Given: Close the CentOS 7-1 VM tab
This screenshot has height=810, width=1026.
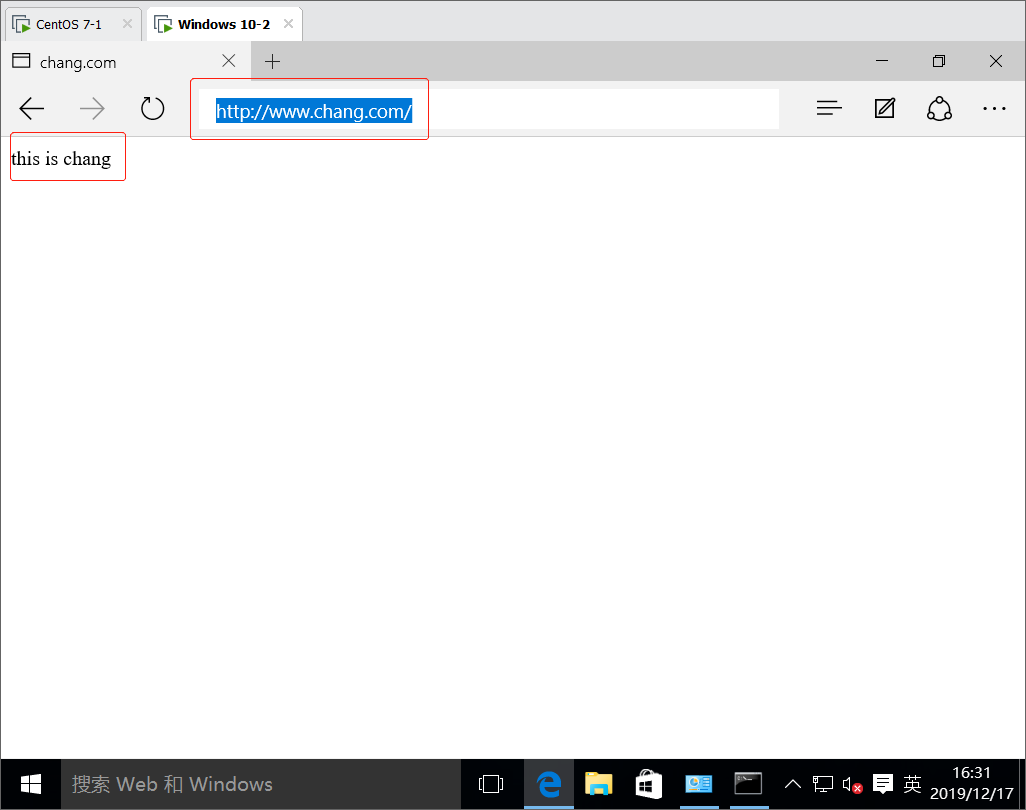Looking at the screenshot, I should [127, 24].
